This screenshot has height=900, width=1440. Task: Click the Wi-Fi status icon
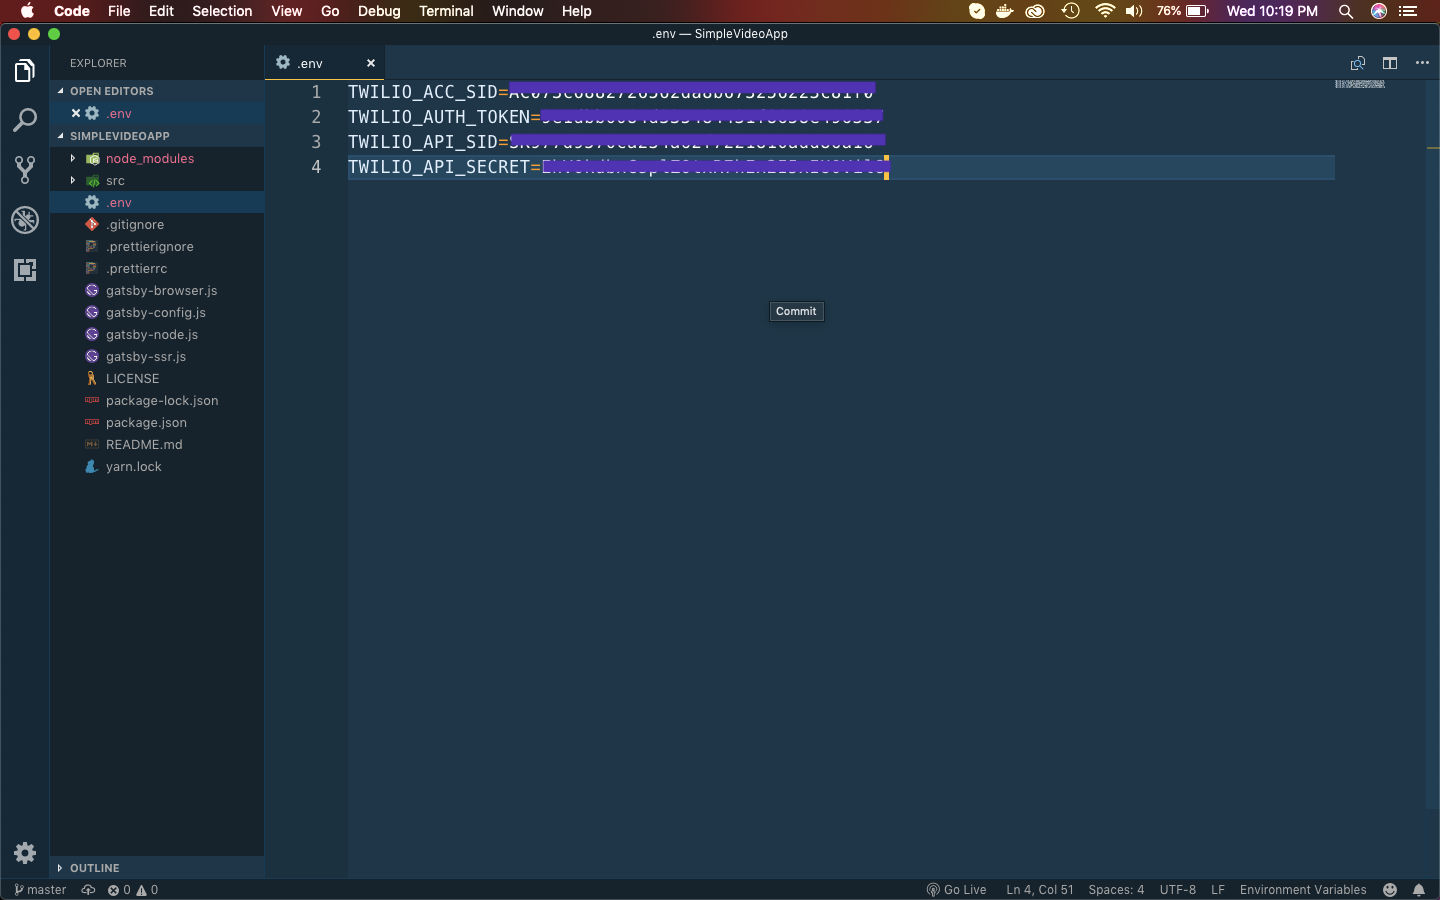tap(1105, 11)
